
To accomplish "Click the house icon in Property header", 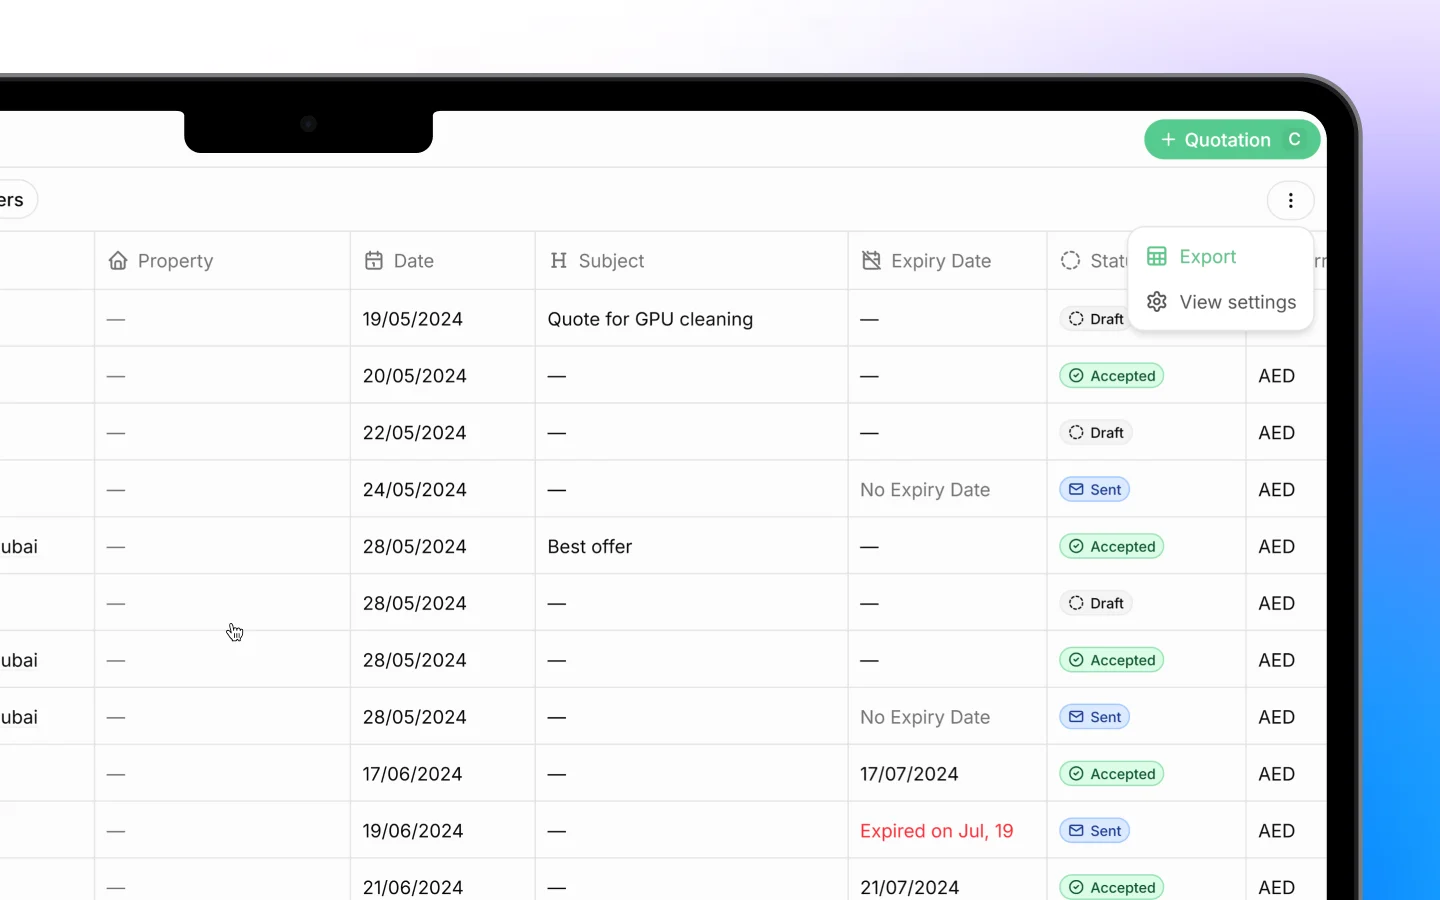I will pos(118,261).
